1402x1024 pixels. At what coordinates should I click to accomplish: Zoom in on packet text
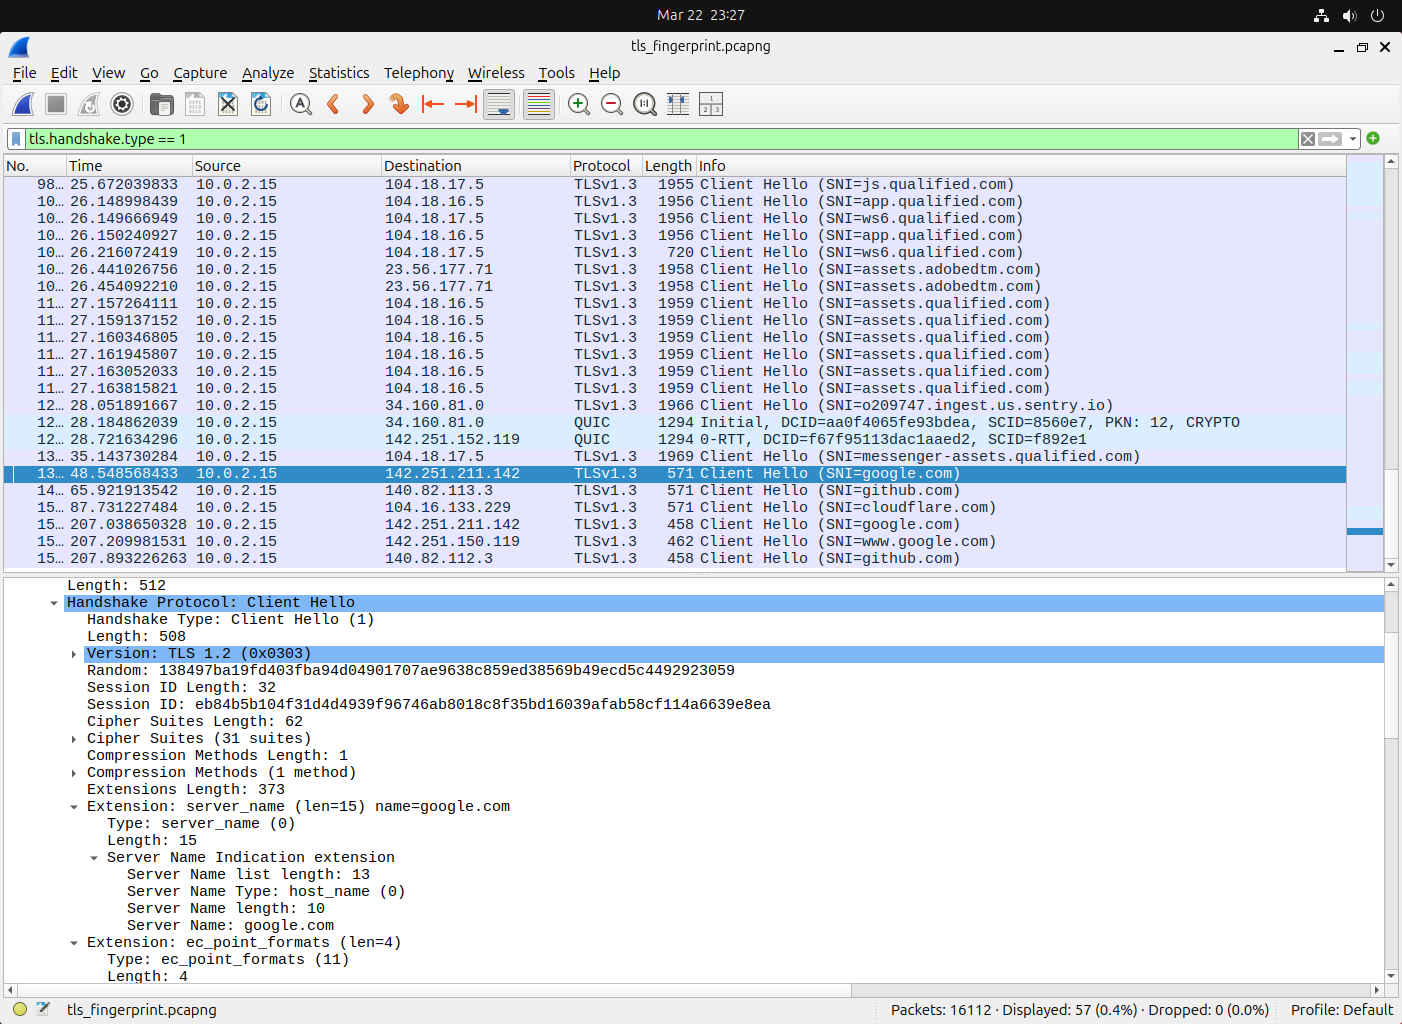[x=579, y=104]
